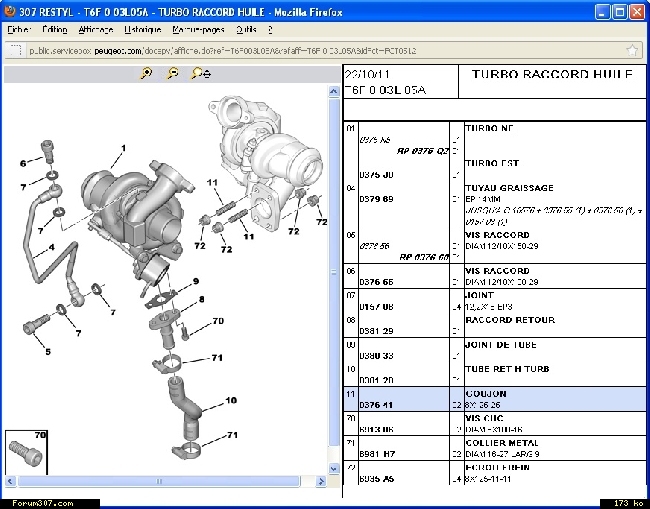Click the zoom in magnifier icon
The height and width of the screenshot is (509, 650).
(146, 73)
